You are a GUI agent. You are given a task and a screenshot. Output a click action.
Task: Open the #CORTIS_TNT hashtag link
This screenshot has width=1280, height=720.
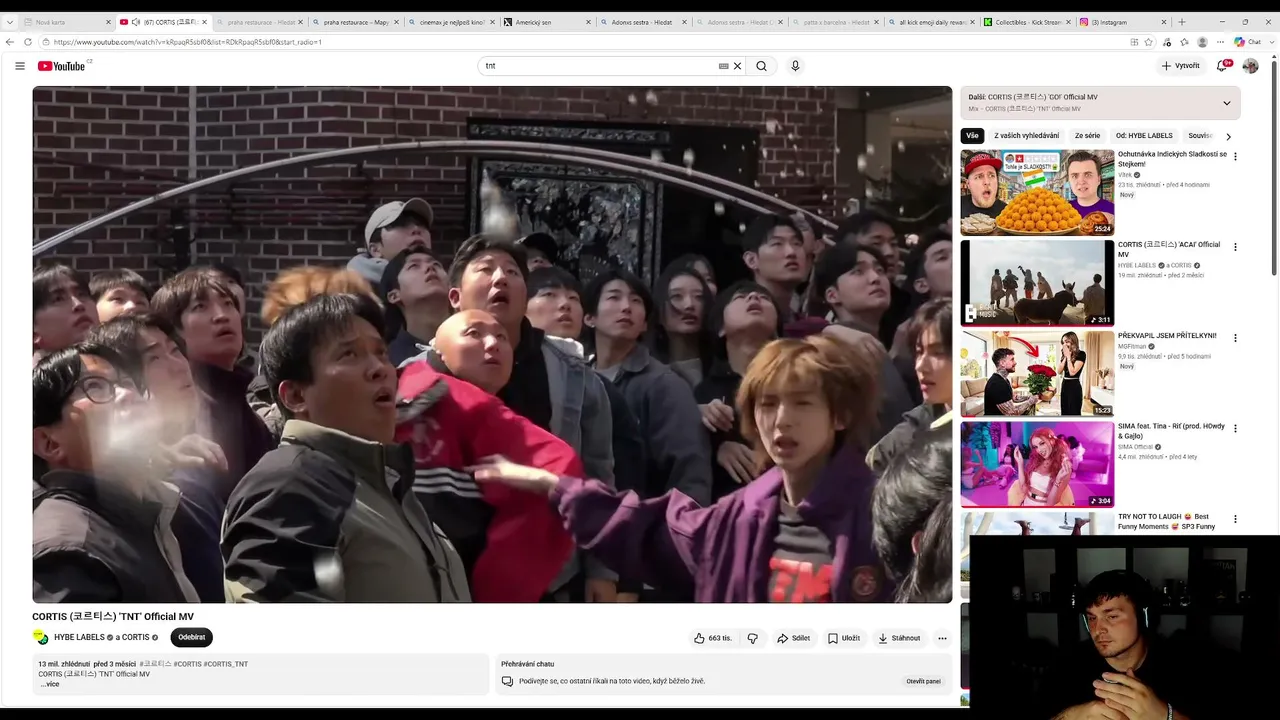click(x=226, y=664)
